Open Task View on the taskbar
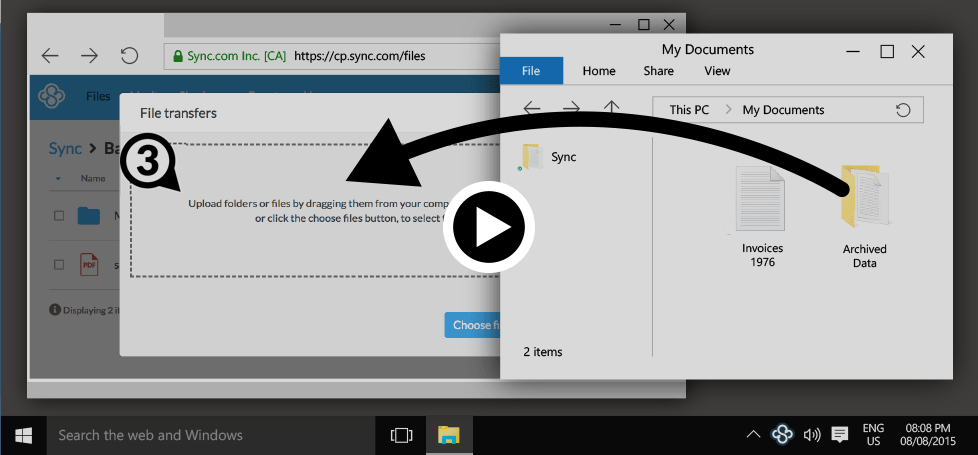The image size is (978, 455). pyautogui.click(x=401, y=435)
